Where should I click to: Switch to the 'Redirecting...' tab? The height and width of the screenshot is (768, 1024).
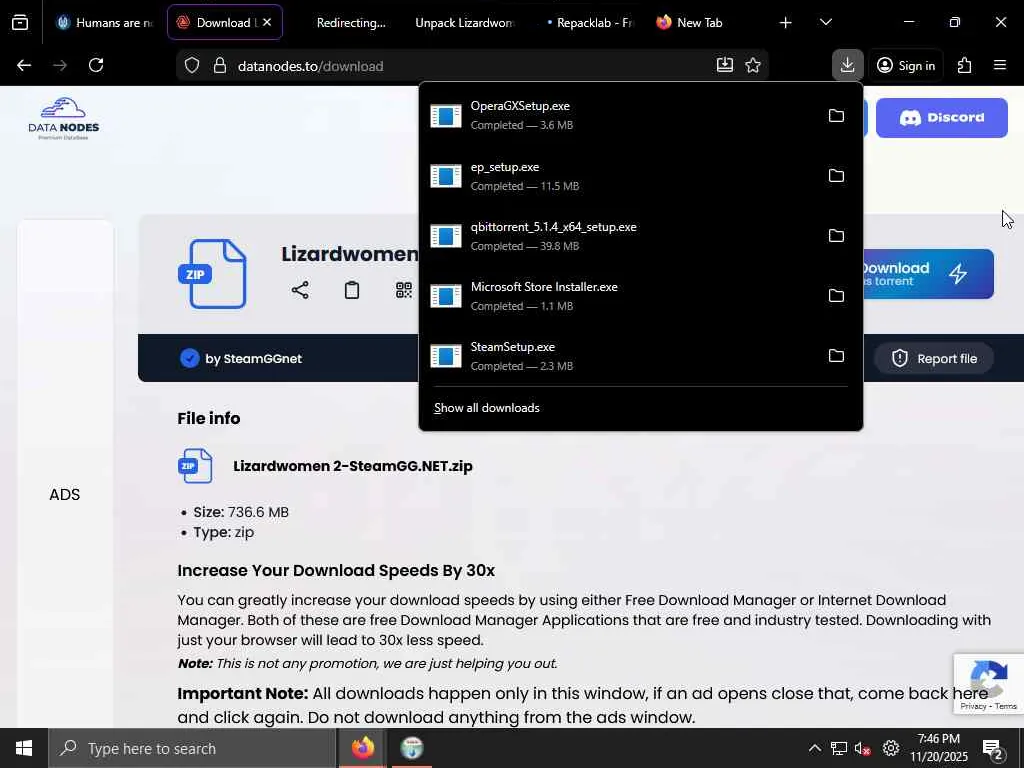tap(351, 22)
